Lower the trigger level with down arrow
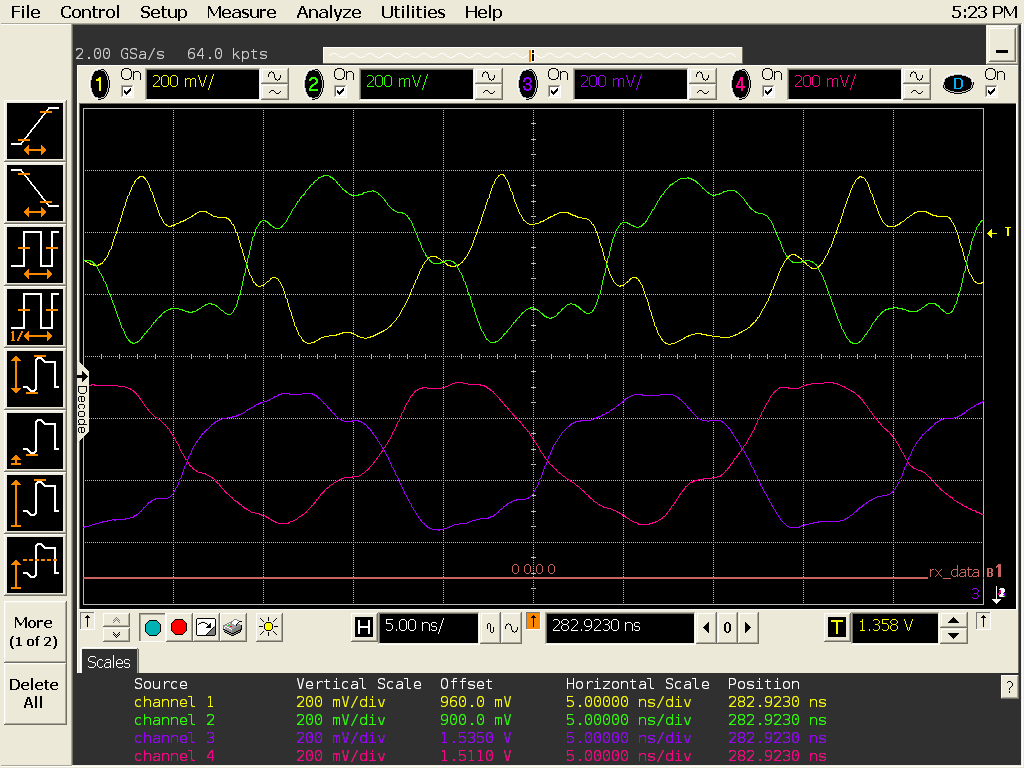Viewport: 1024px width, 768px height. click(x=953, y=635)
